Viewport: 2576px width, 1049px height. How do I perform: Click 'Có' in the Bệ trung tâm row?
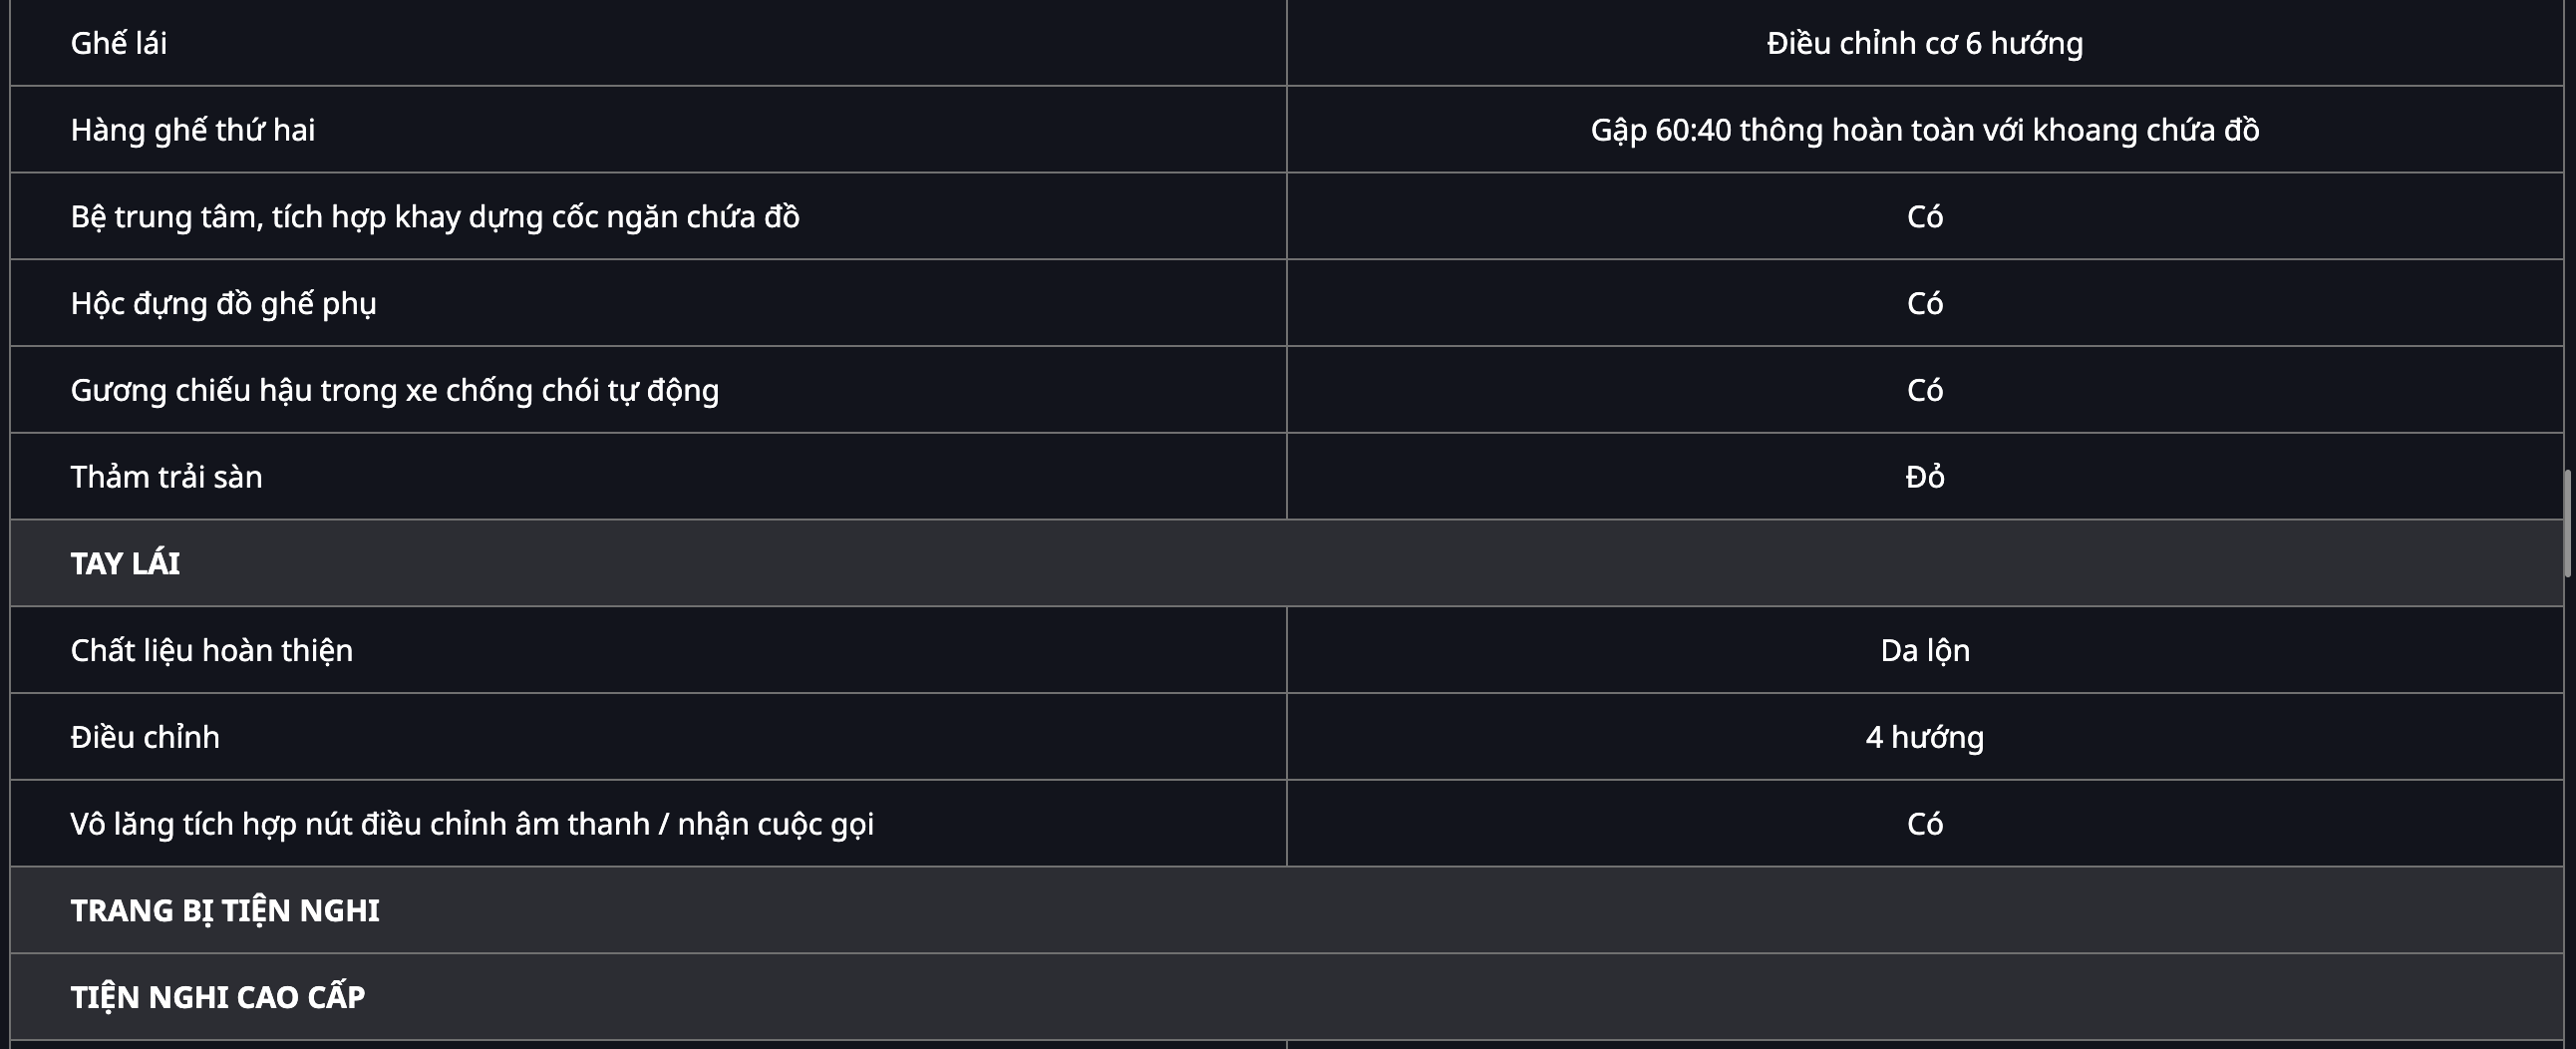tap(1924, 217)
